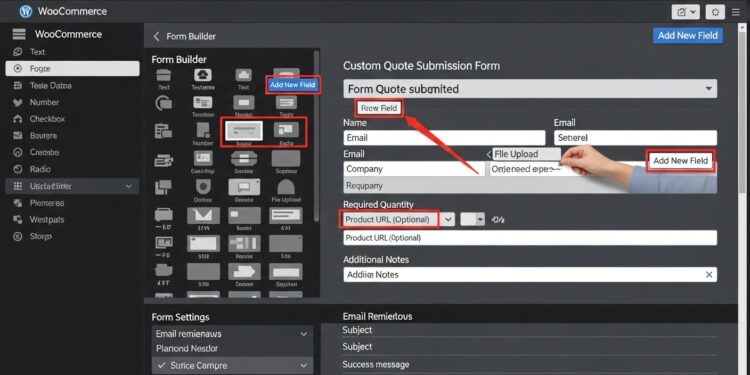Click the Crembe sidebar icon

pyautogui.click(x=18, y=153)
